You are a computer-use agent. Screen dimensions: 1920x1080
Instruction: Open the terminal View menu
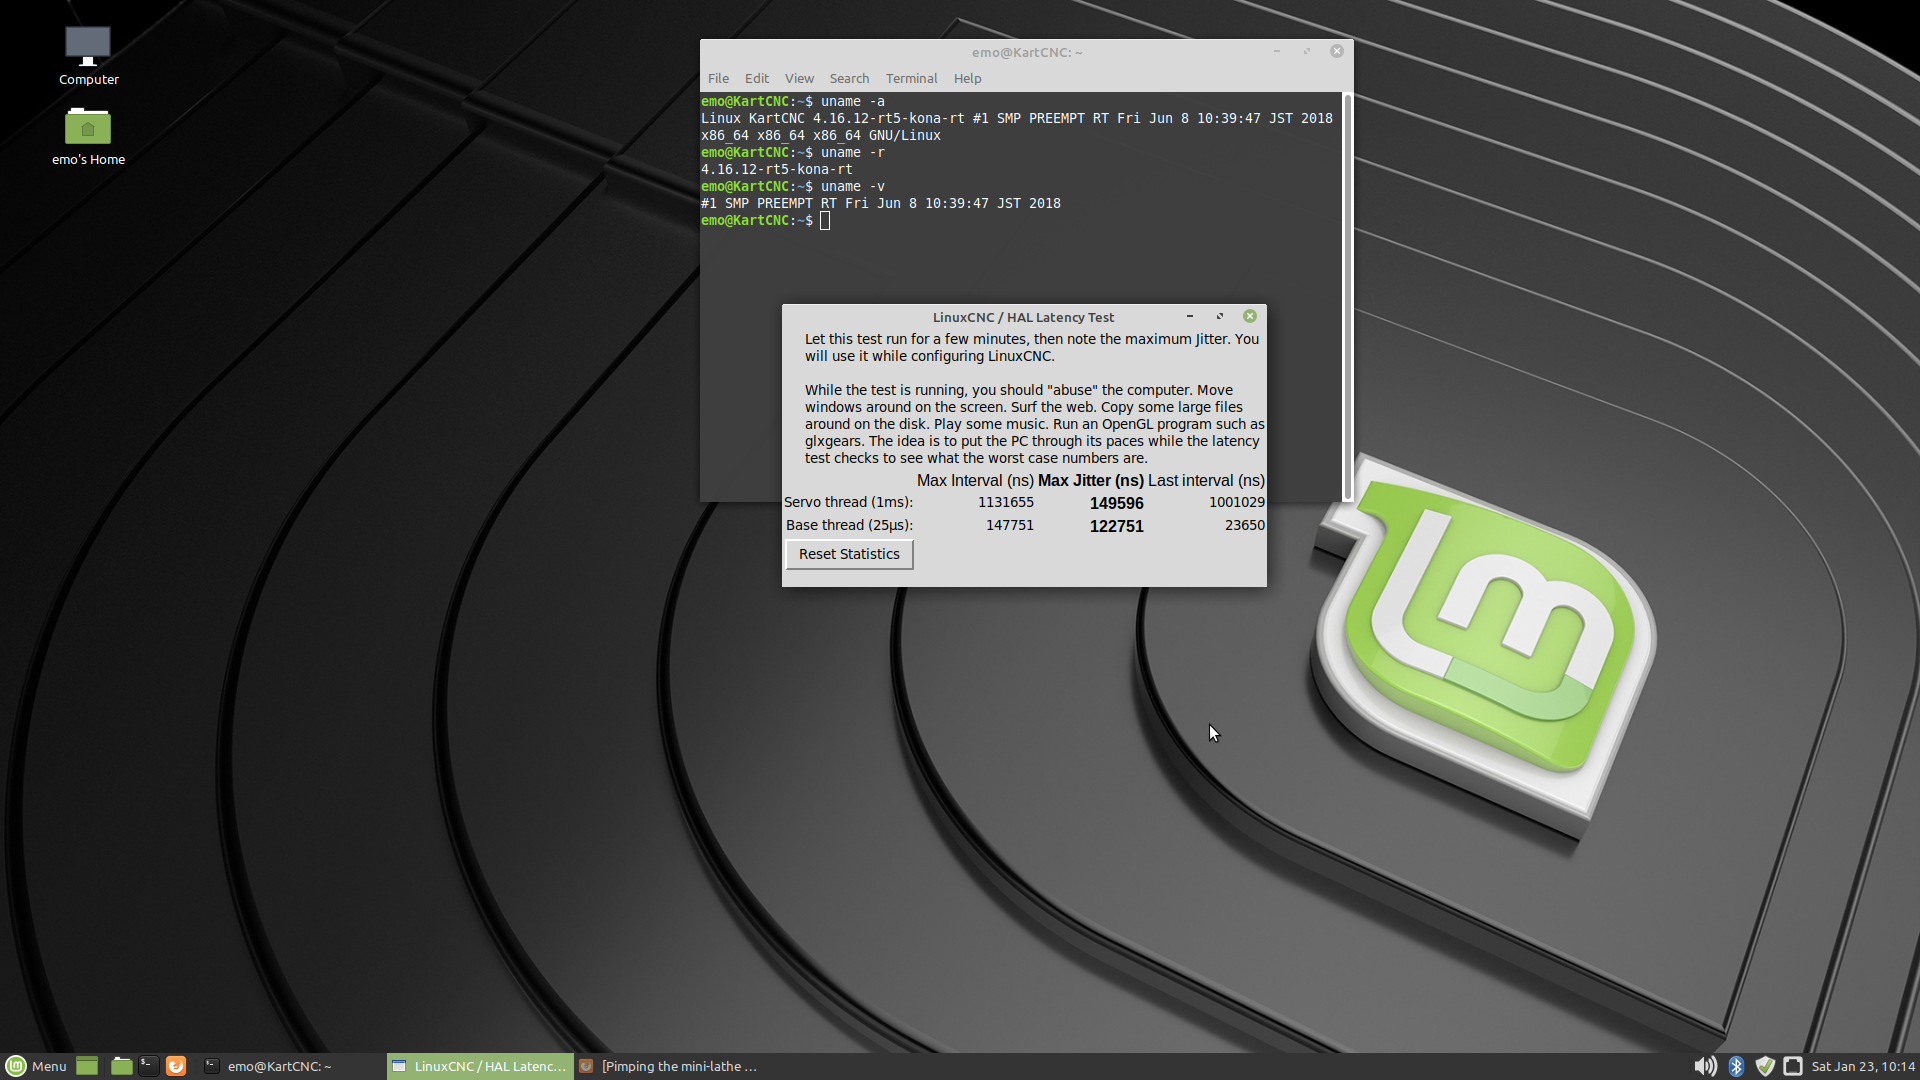[x=799, y=78]
